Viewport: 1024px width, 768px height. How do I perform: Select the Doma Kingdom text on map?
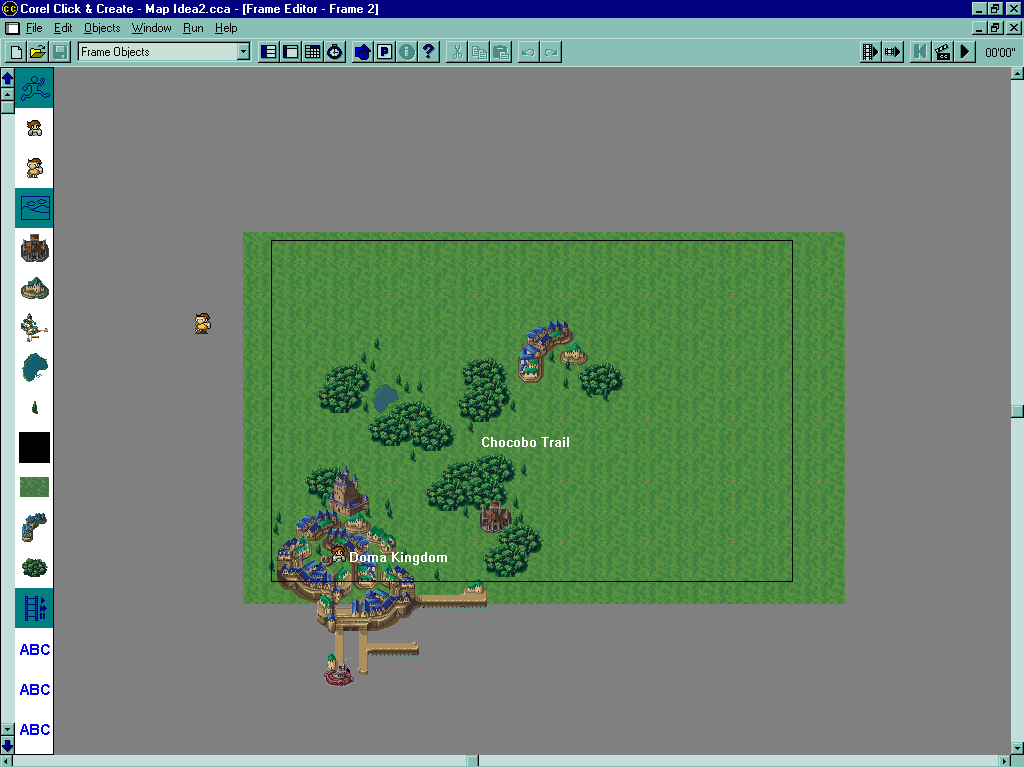point(398,558)
